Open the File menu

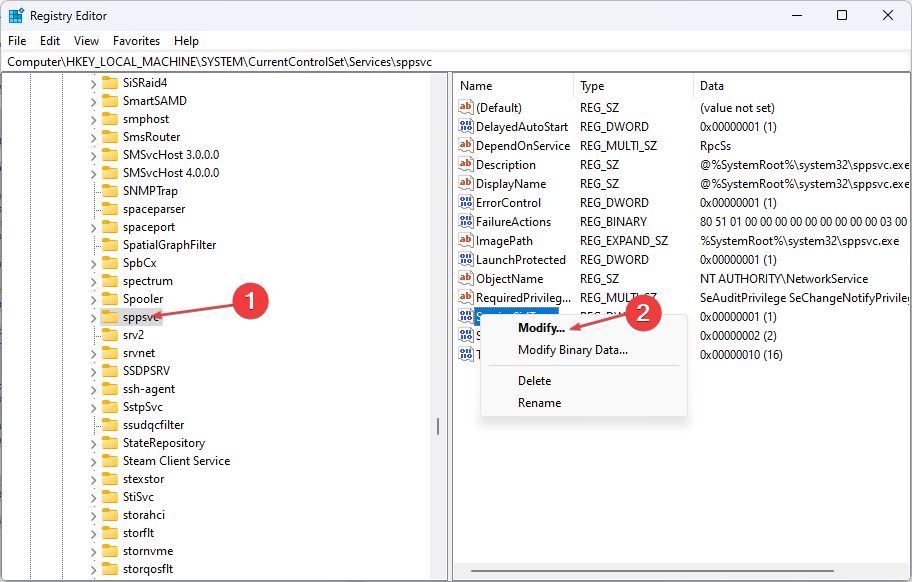pos(17,41)
